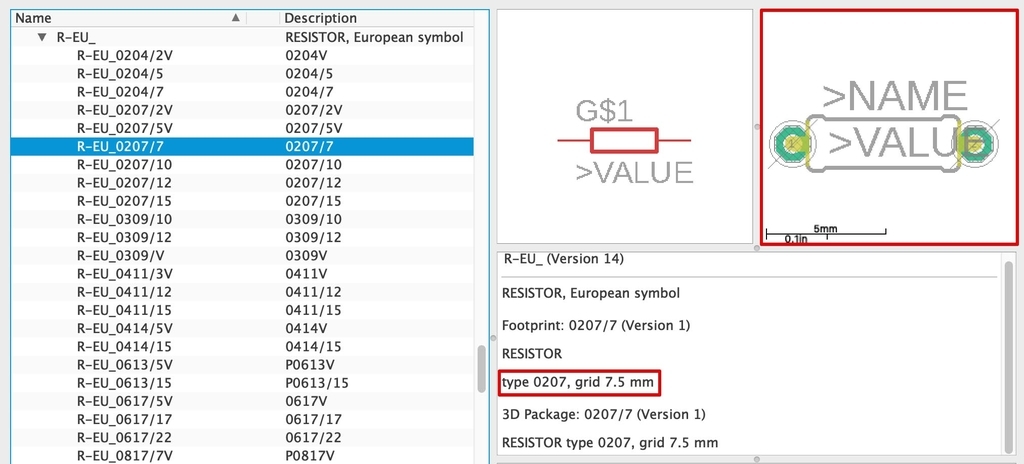The height and width of the screenshot is (464, 1024).
Task: Collapse the R-EU_ tree node
Action: point(42,37)
